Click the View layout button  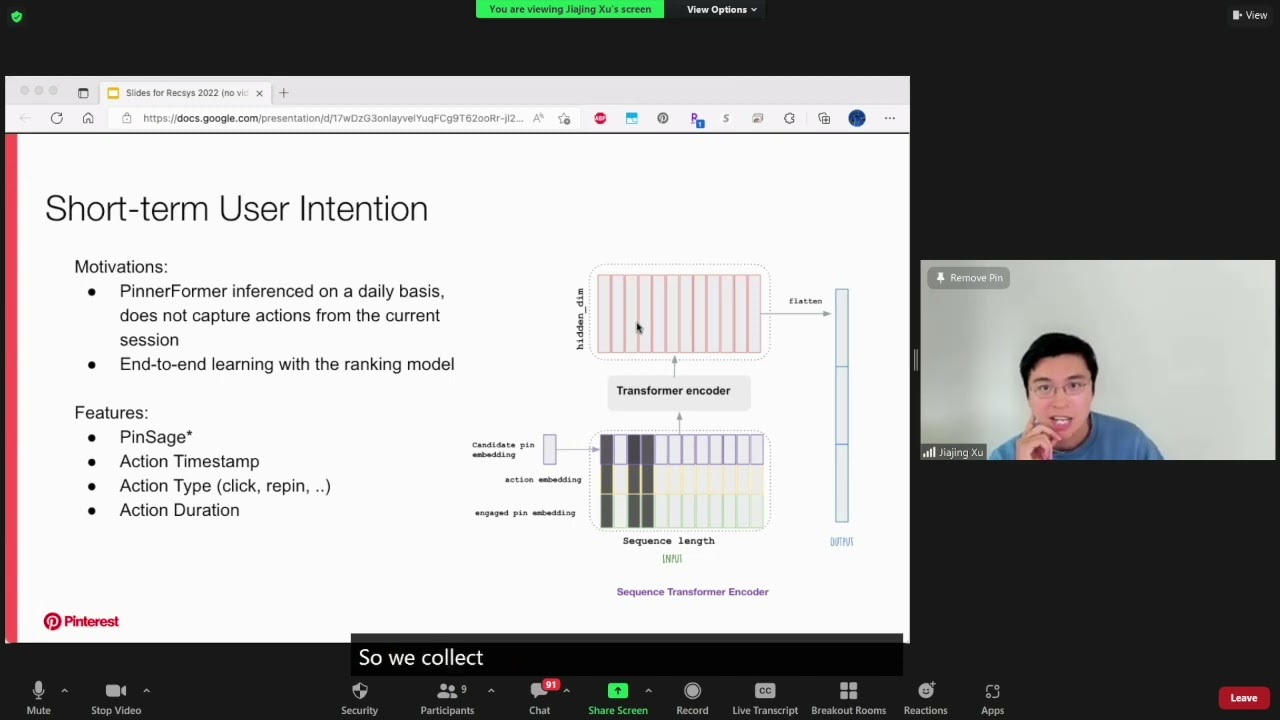point(1250,15)
